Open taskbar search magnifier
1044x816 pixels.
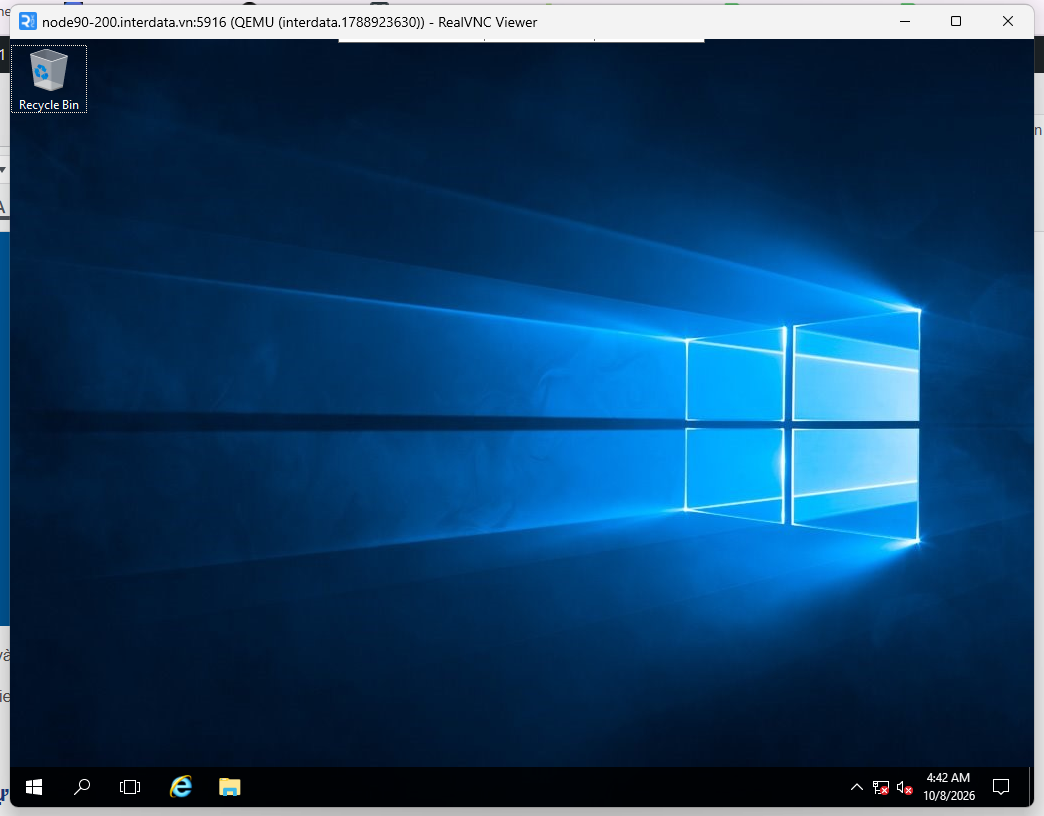(82, 787)
